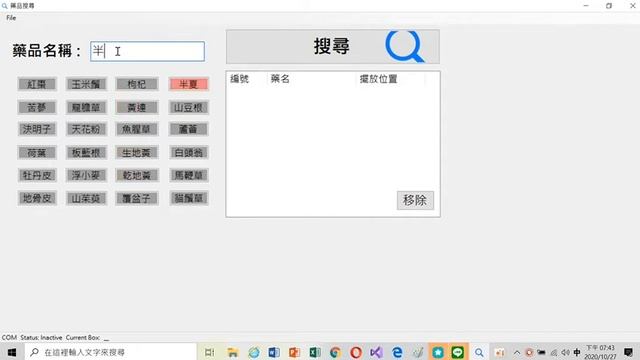Open the taskbar clock showing 07:43

pos(600,352)
